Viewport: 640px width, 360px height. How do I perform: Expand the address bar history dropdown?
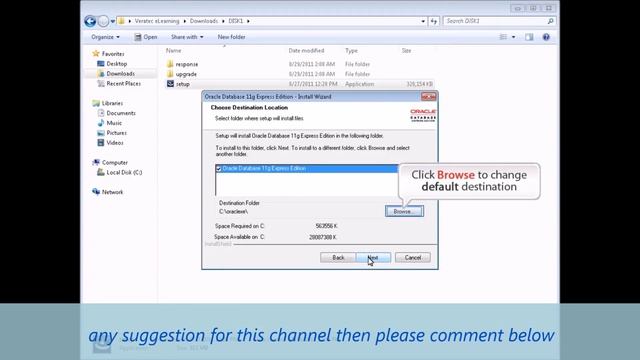[x=423, y=21]
